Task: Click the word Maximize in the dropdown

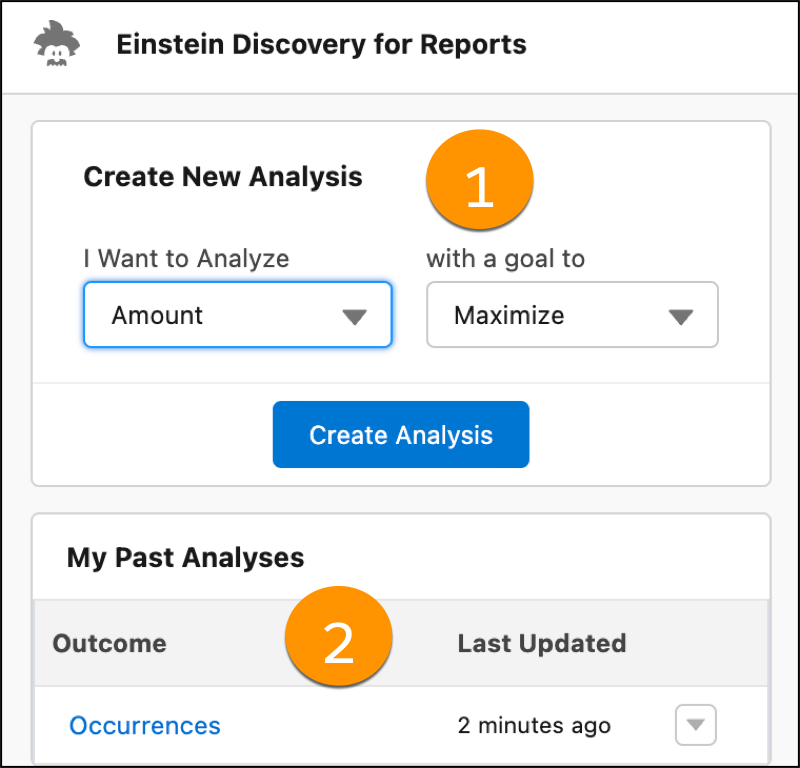Action: [509, 315]
